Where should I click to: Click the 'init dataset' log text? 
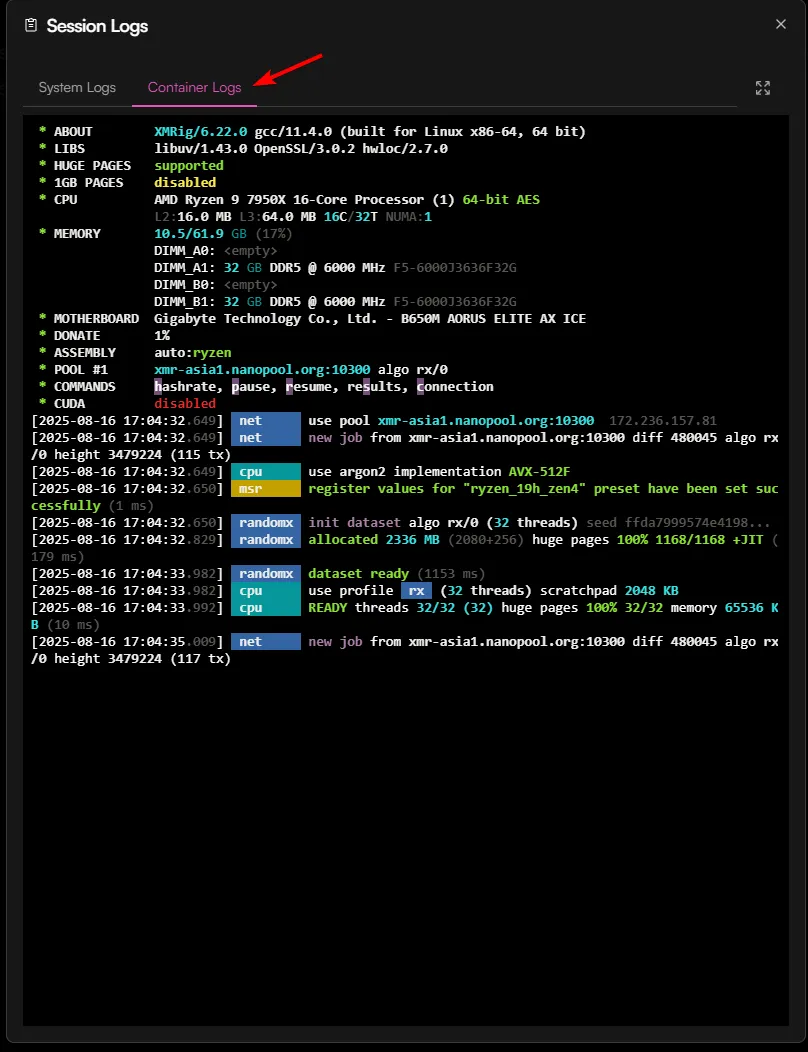point(354,523)
